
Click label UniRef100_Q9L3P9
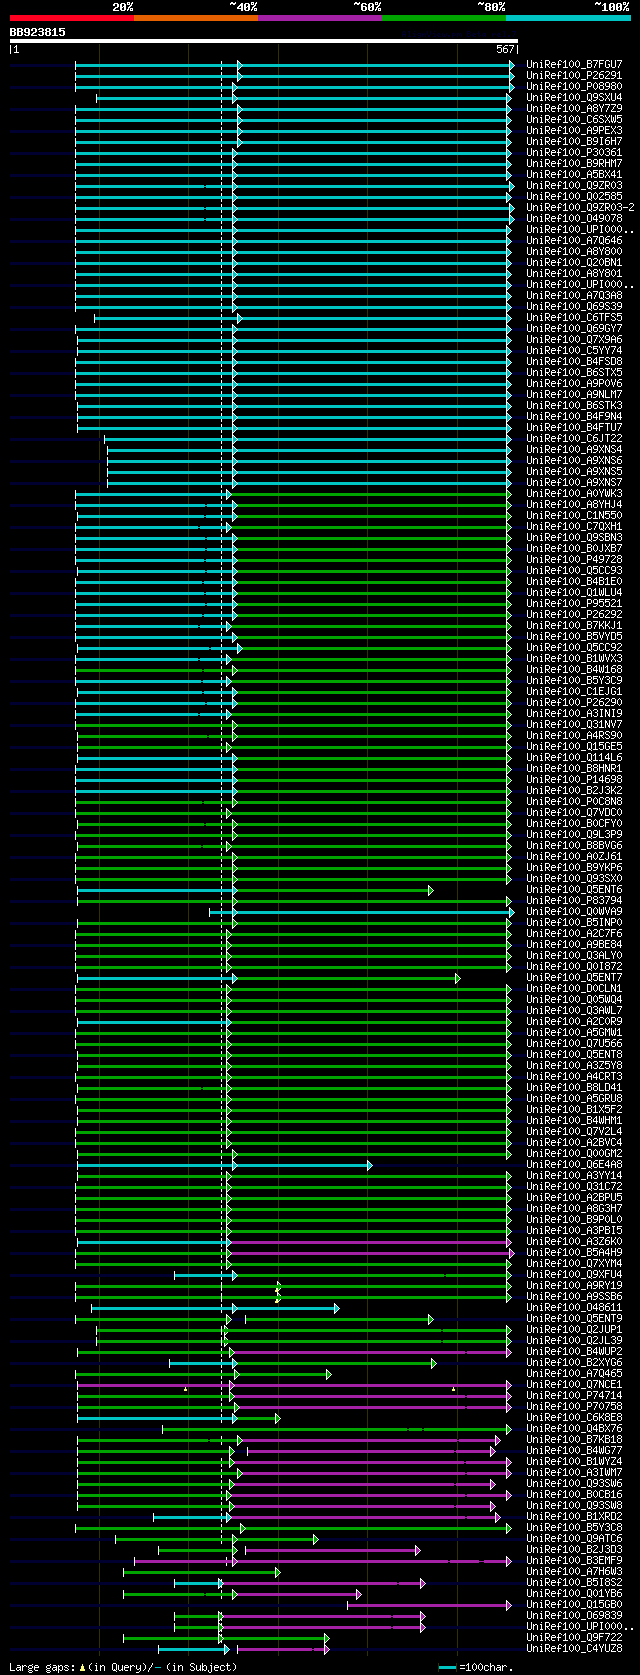pyautogui.click(x=574, y=834)
